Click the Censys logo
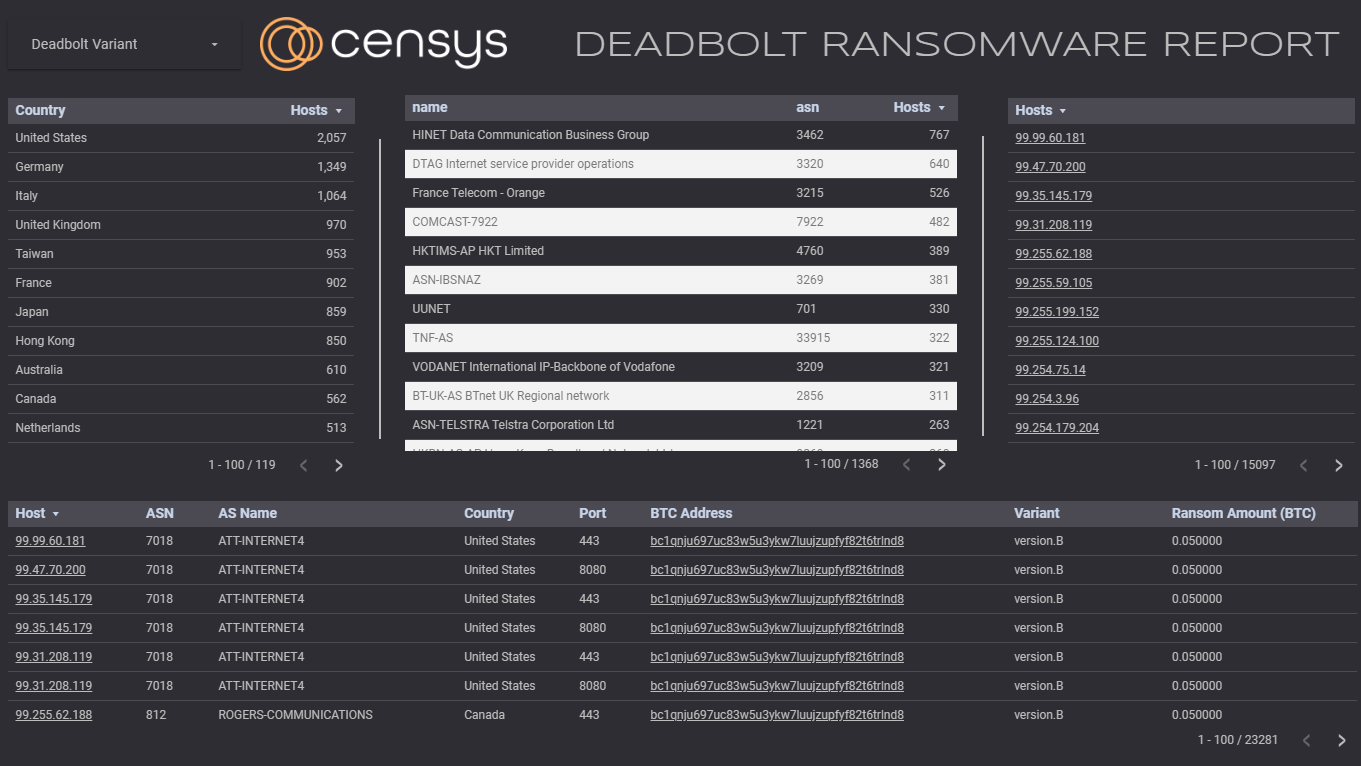Screen dimensions: 1361x766 pyautogui.click(x=383, y=44)
